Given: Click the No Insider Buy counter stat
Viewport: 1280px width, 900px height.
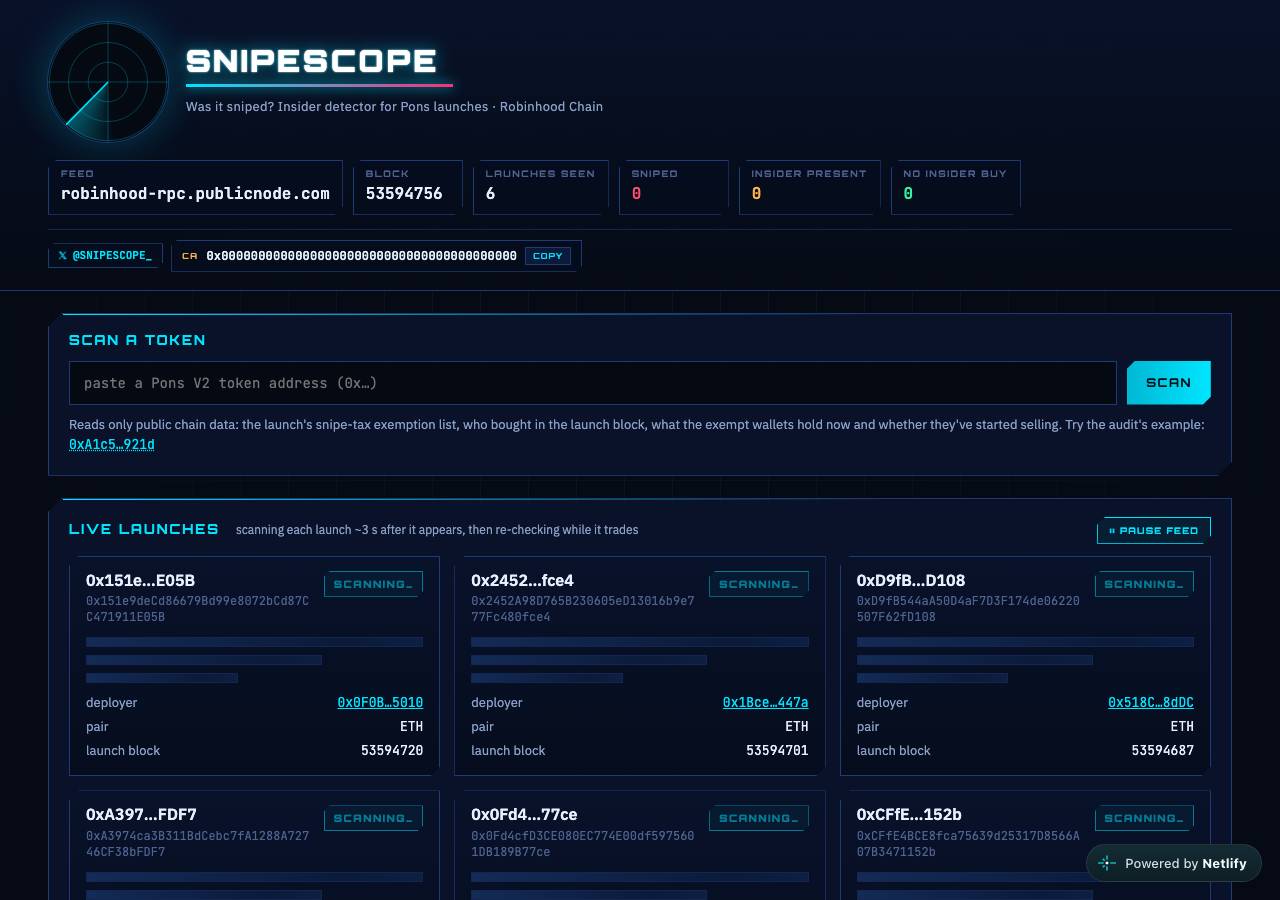Looking at the screenshot, I should tap(956, 187).
